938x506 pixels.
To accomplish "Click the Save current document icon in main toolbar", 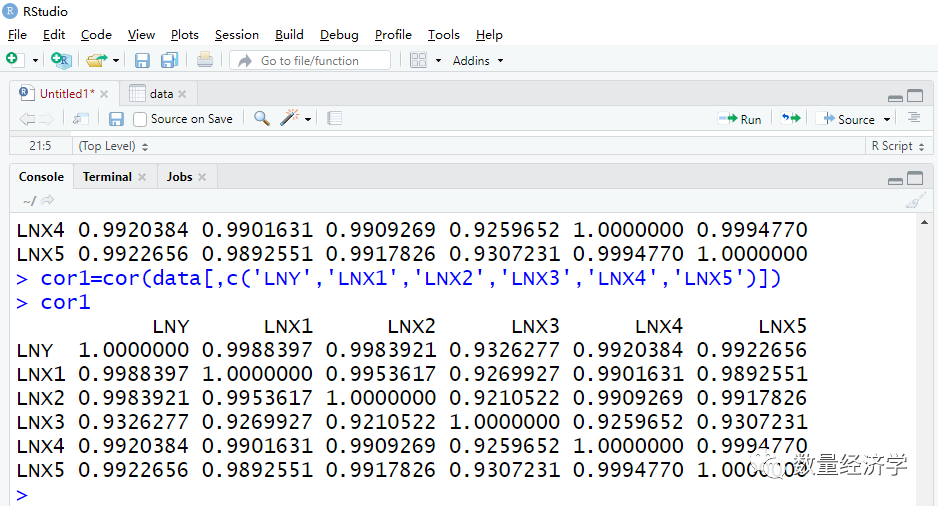I will (142, 60).
